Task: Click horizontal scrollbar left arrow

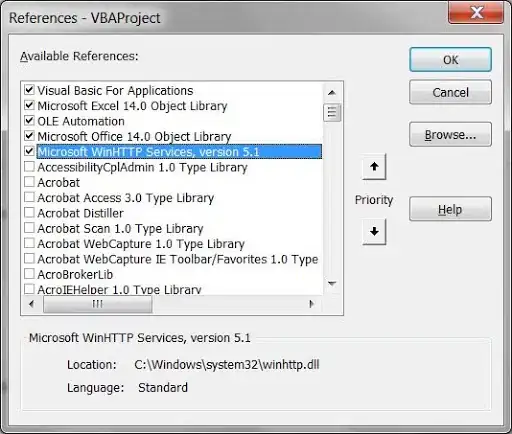Action: click(x=32, y=304)
